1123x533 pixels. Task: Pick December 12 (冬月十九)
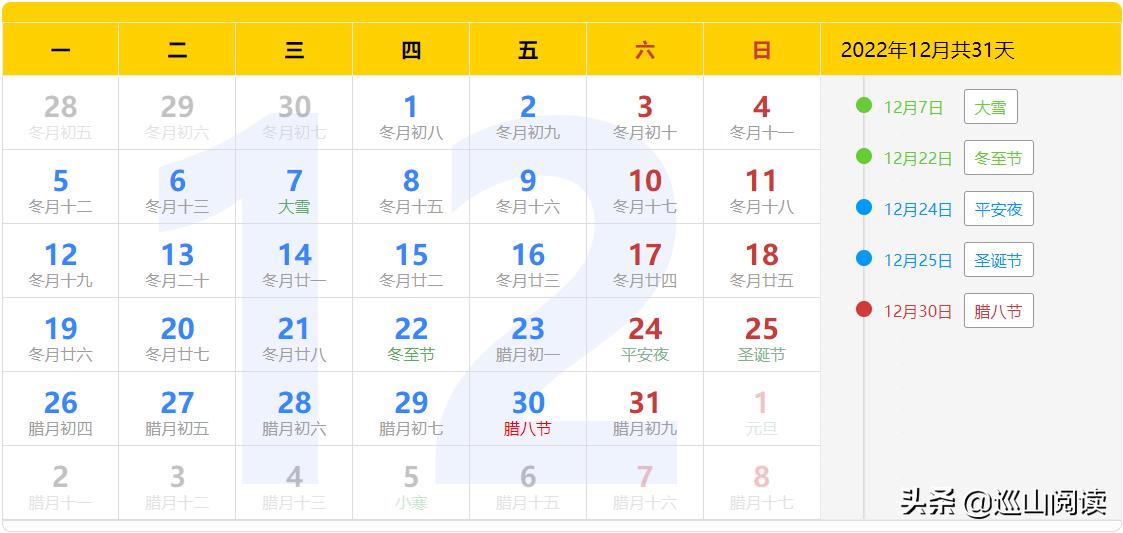point(60,261)
